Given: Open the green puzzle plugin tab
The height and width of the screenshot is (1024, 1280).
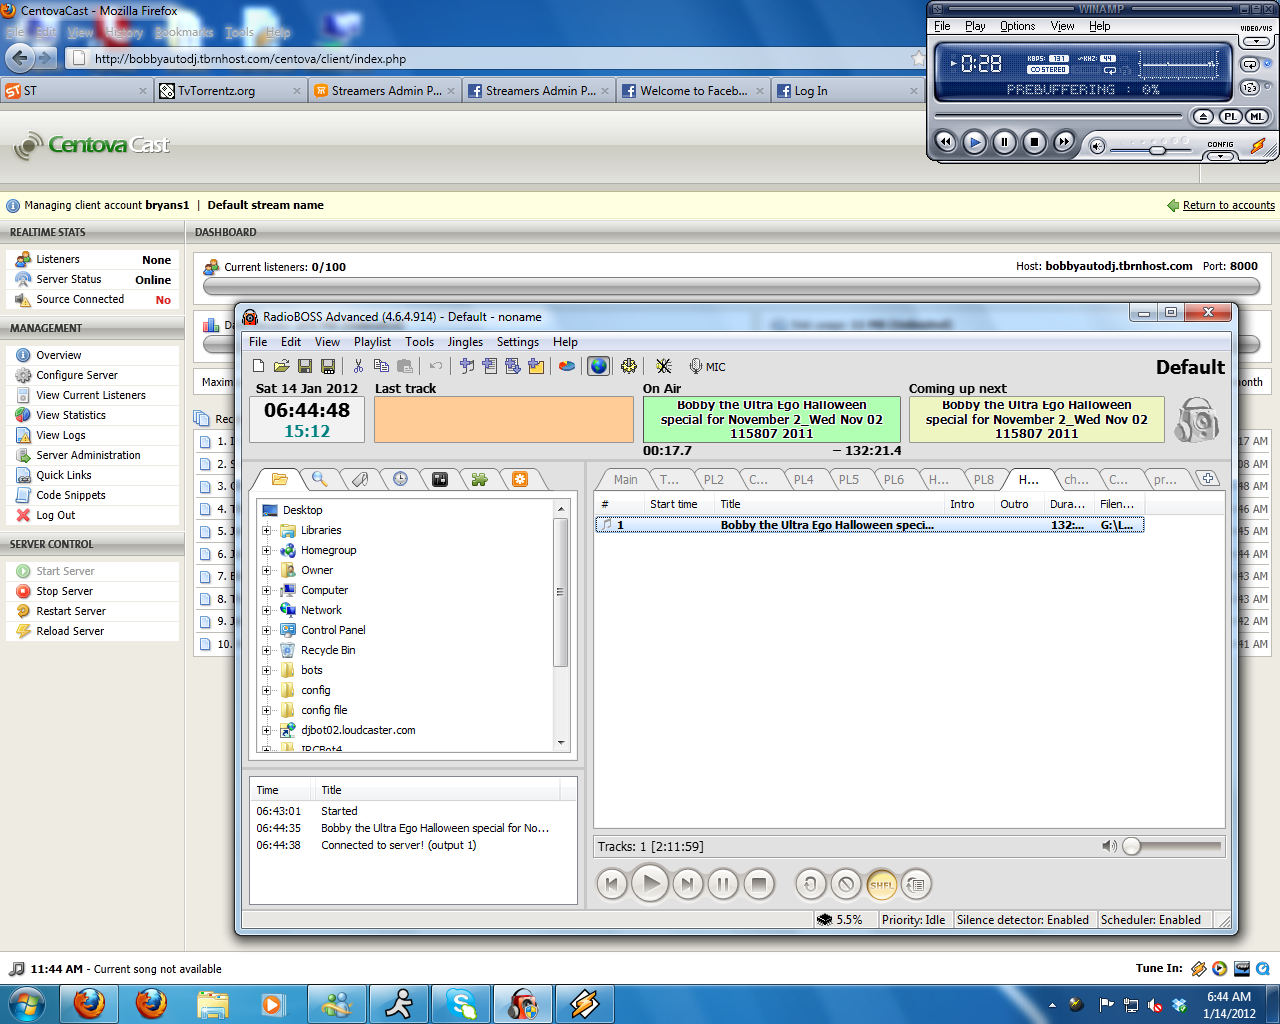Looking at the screenshot, I should click(480, 479).
